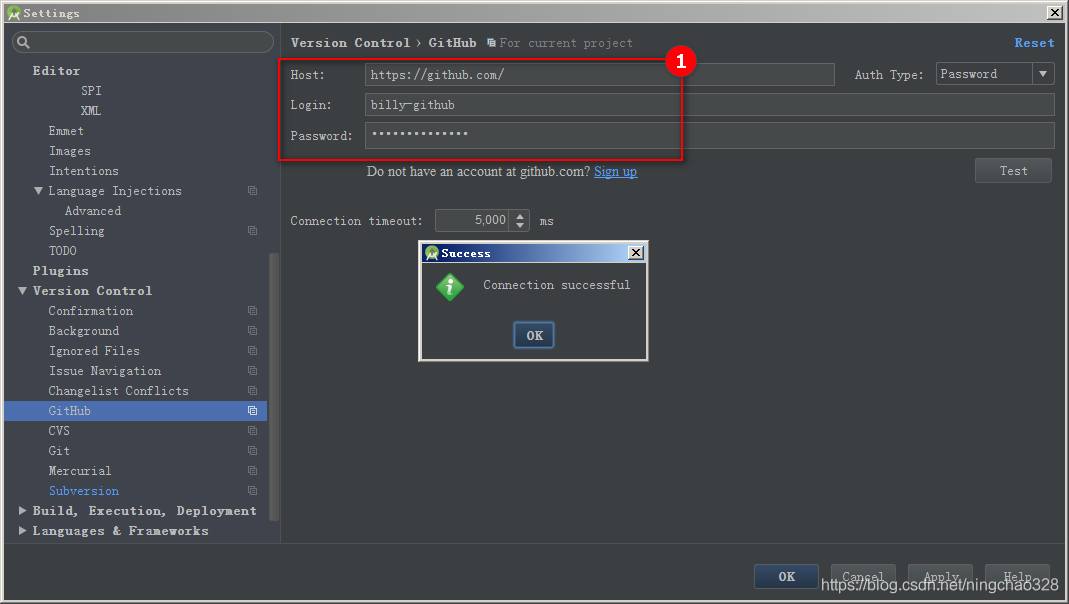Screen dimensions: 1069x604
Task: Click the Cancel button in Settings
Action: [862, 577]
